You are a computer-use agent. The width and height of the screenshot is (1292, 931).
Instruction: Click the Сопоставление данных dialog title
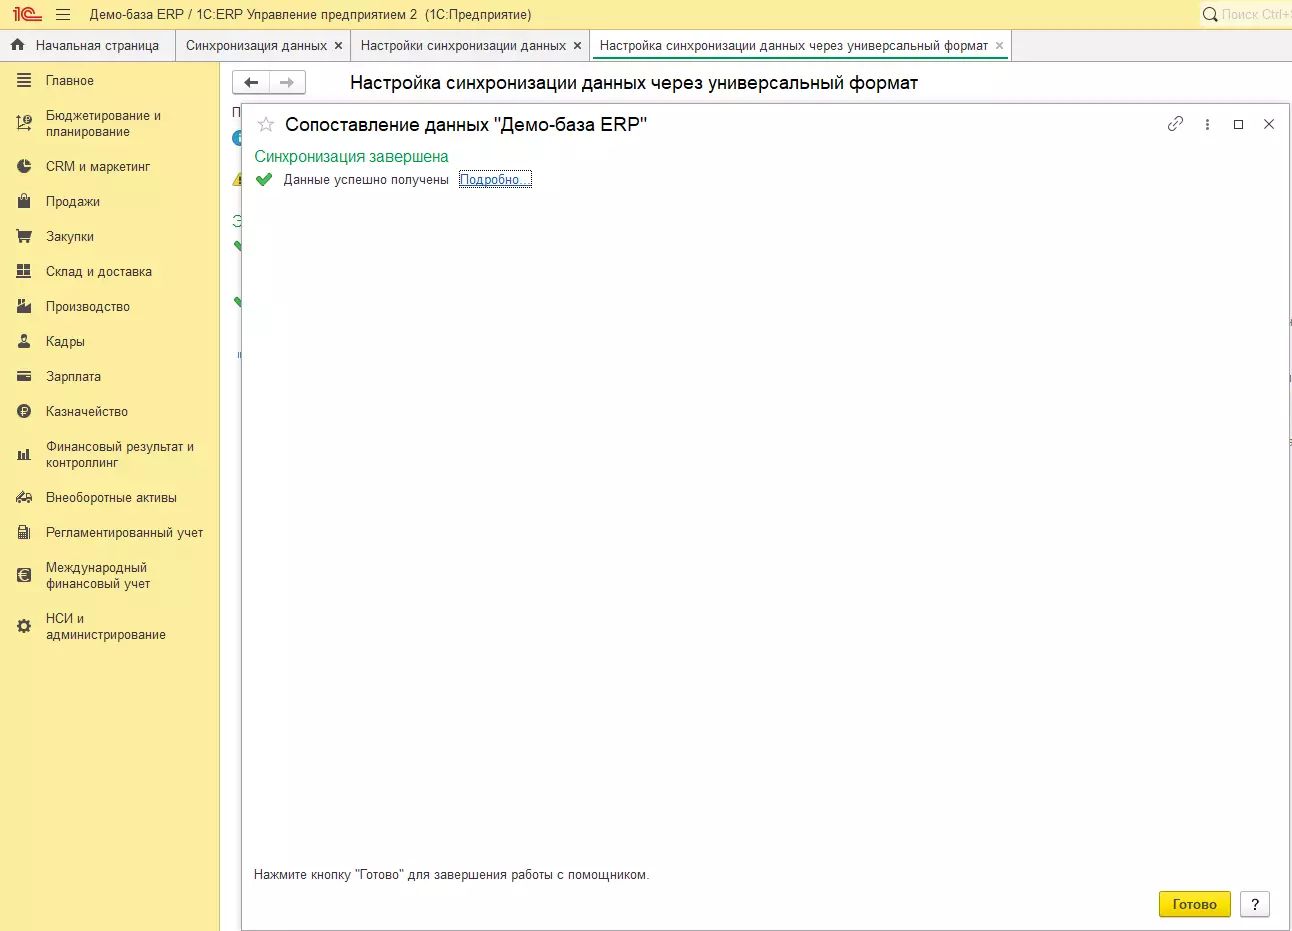tap(466, 125)
